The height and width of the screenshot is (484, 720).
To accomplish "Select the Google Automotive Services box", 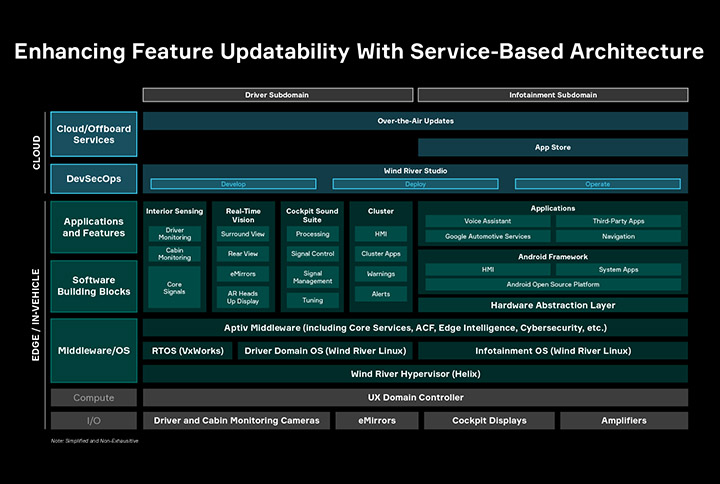I will pos(488,236).
